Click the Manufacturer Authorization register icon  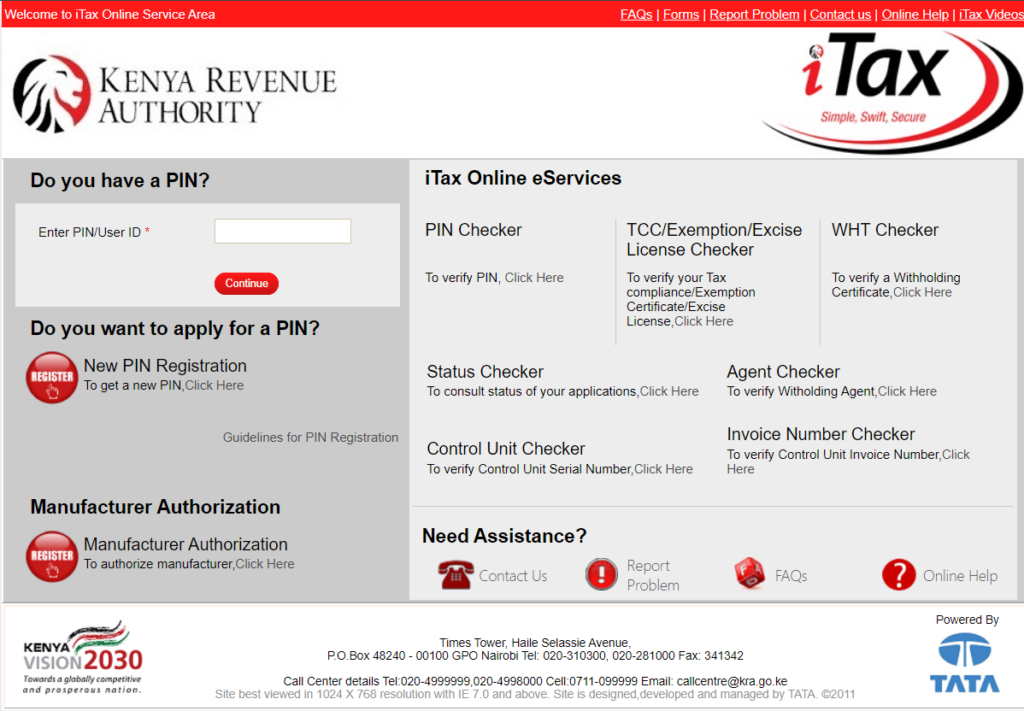click(52, 556)
